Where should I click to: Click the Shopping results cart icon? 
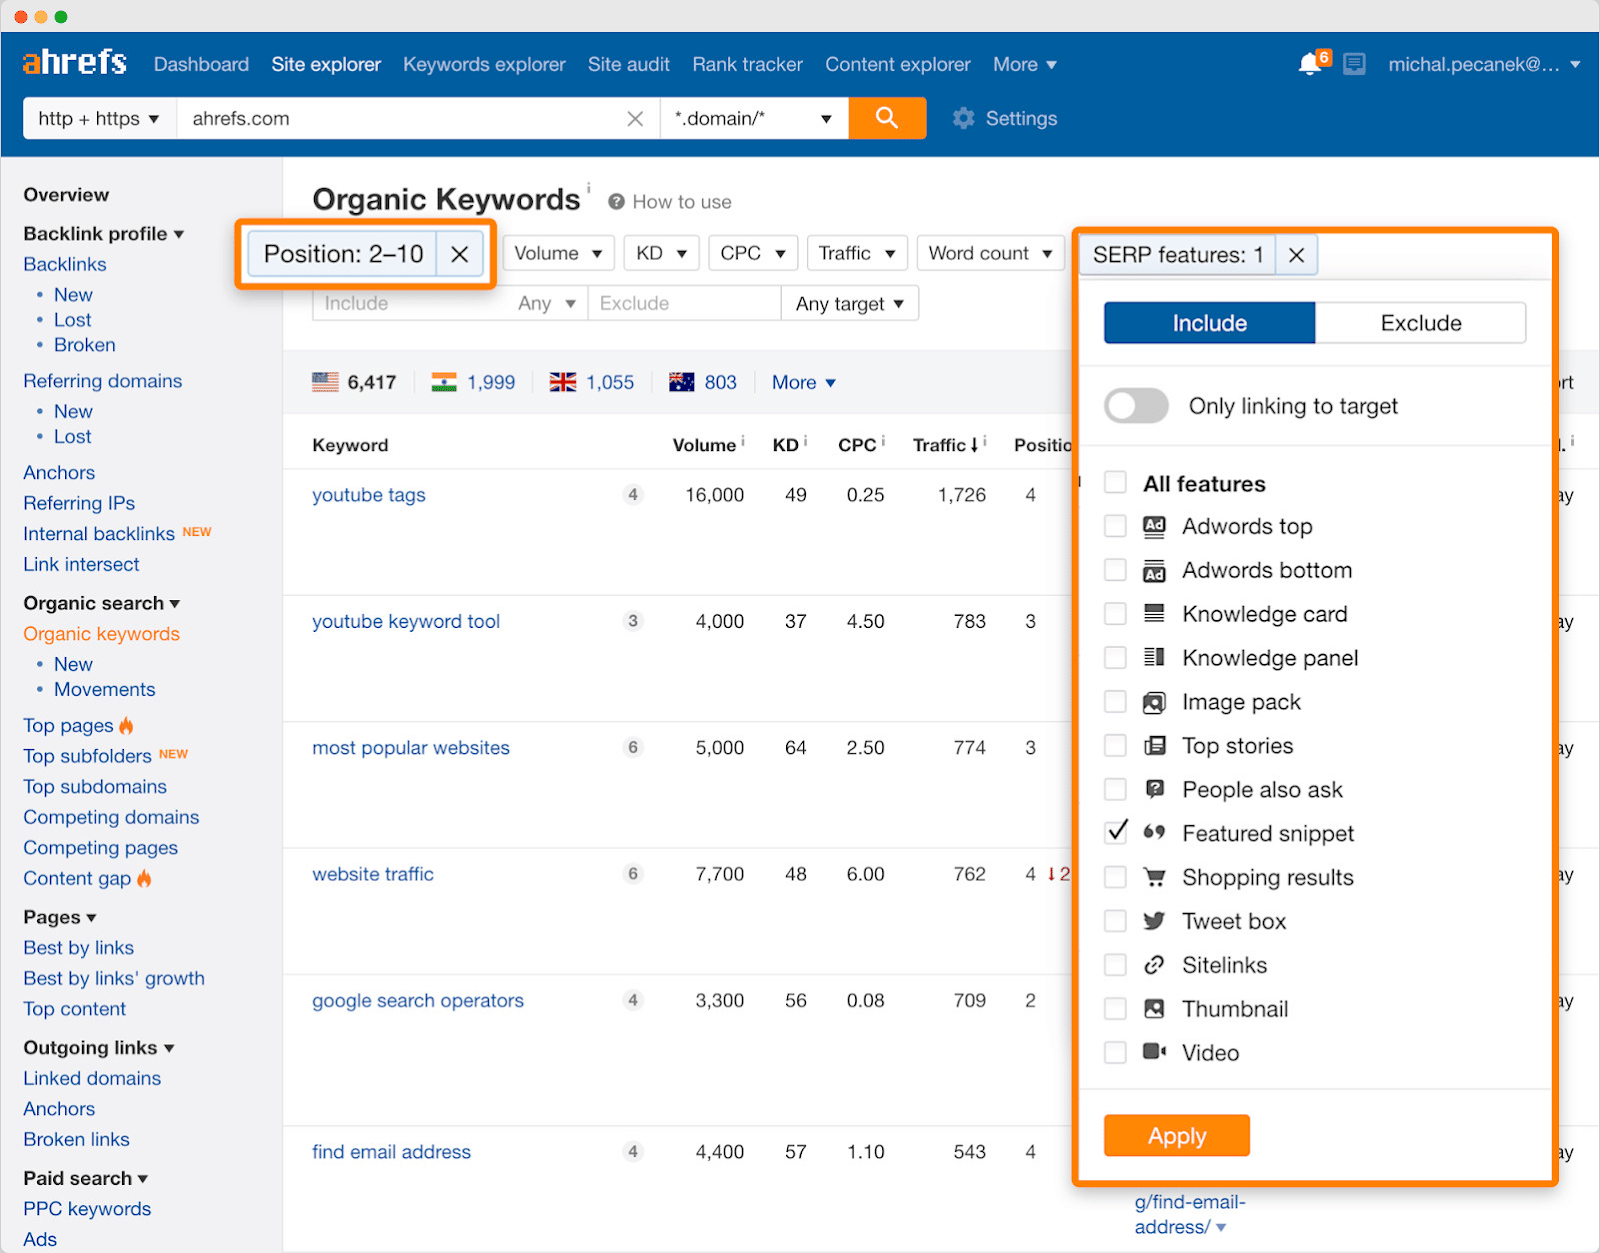(x=1154, y=877)
